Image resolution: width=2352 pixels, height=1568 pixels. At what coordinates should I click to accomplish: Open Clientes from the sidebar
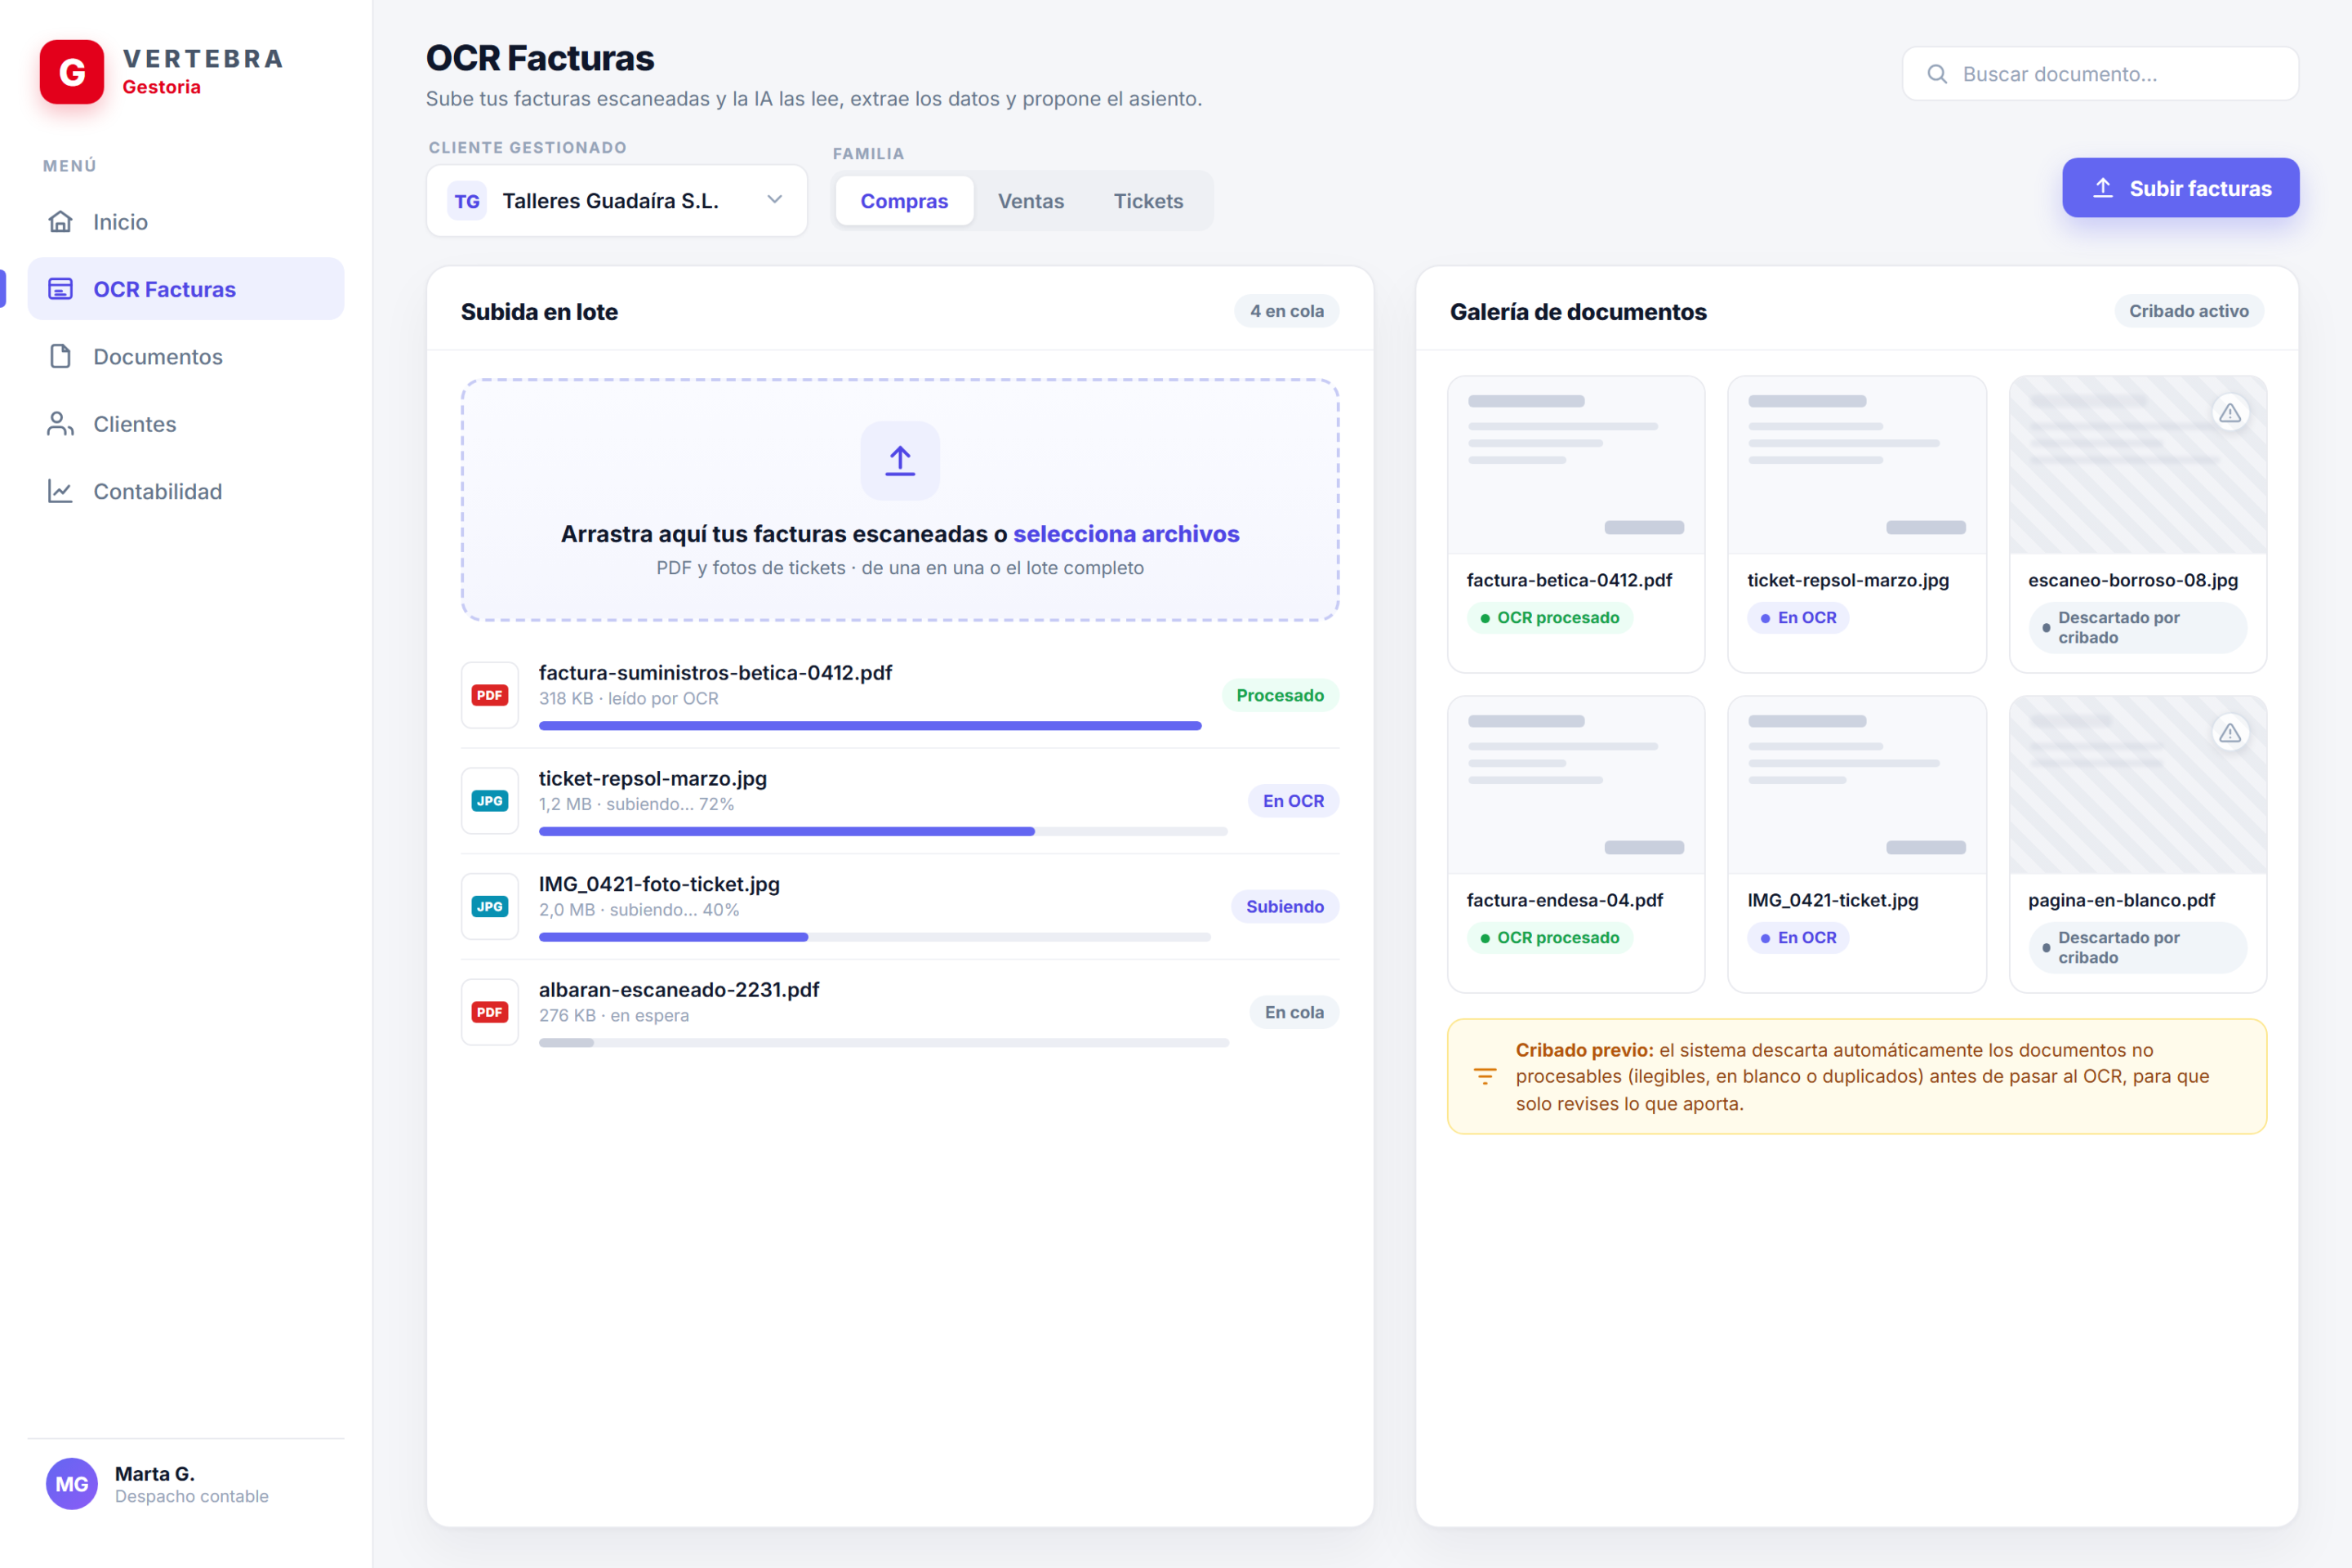[186, 424]
